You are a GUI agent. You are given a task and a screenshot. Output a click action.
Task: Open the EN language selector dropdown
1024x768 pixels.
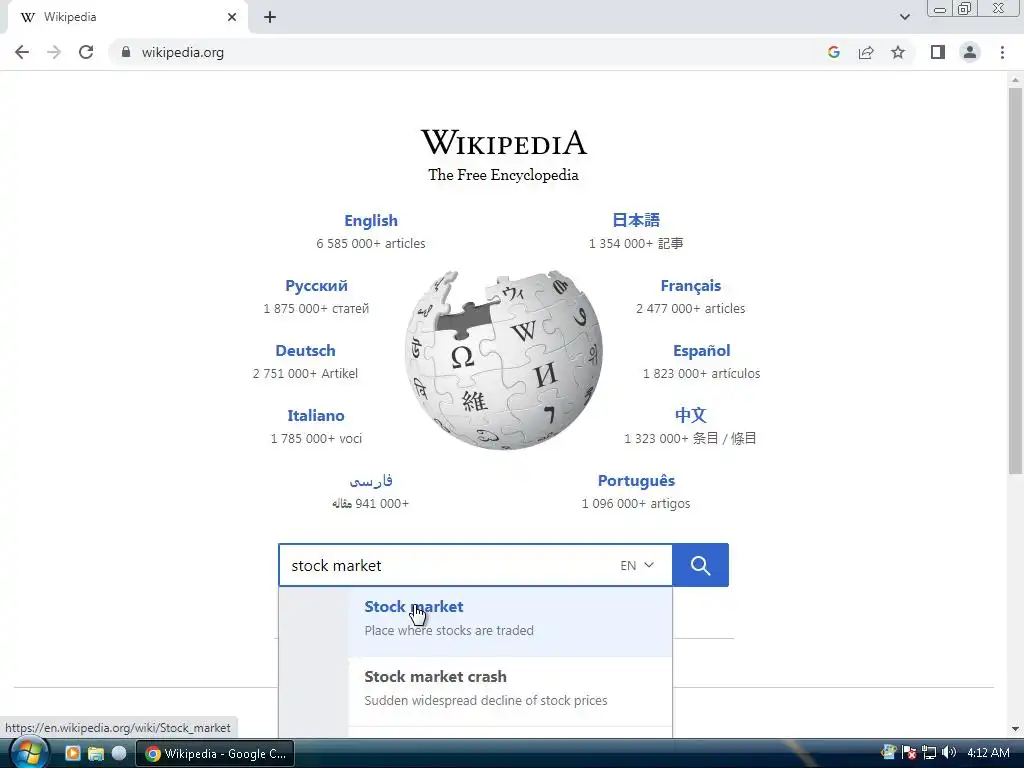click(x=637, y=566)
